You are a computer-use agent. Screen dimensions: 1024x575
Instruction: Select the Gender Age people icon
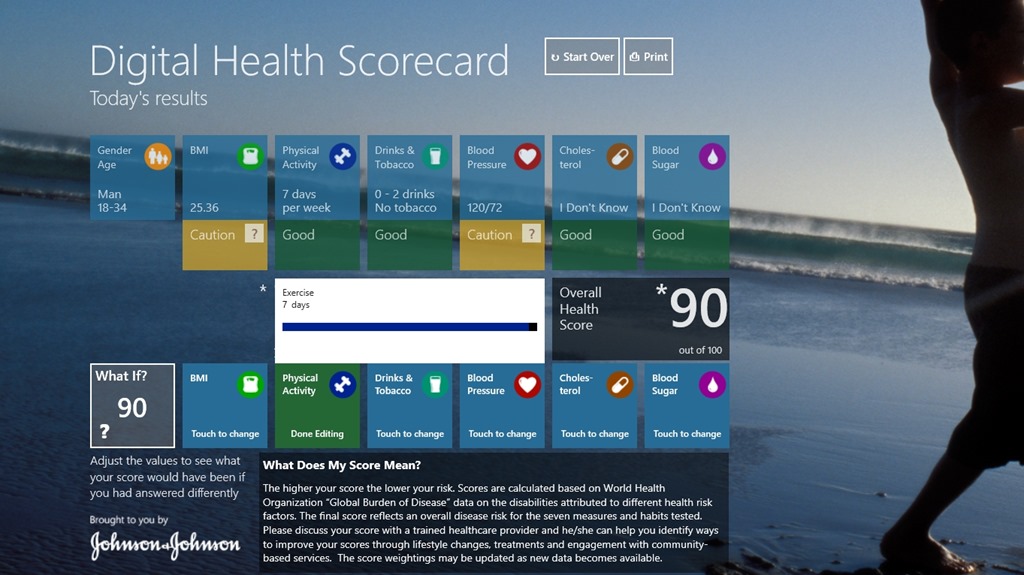157,157
